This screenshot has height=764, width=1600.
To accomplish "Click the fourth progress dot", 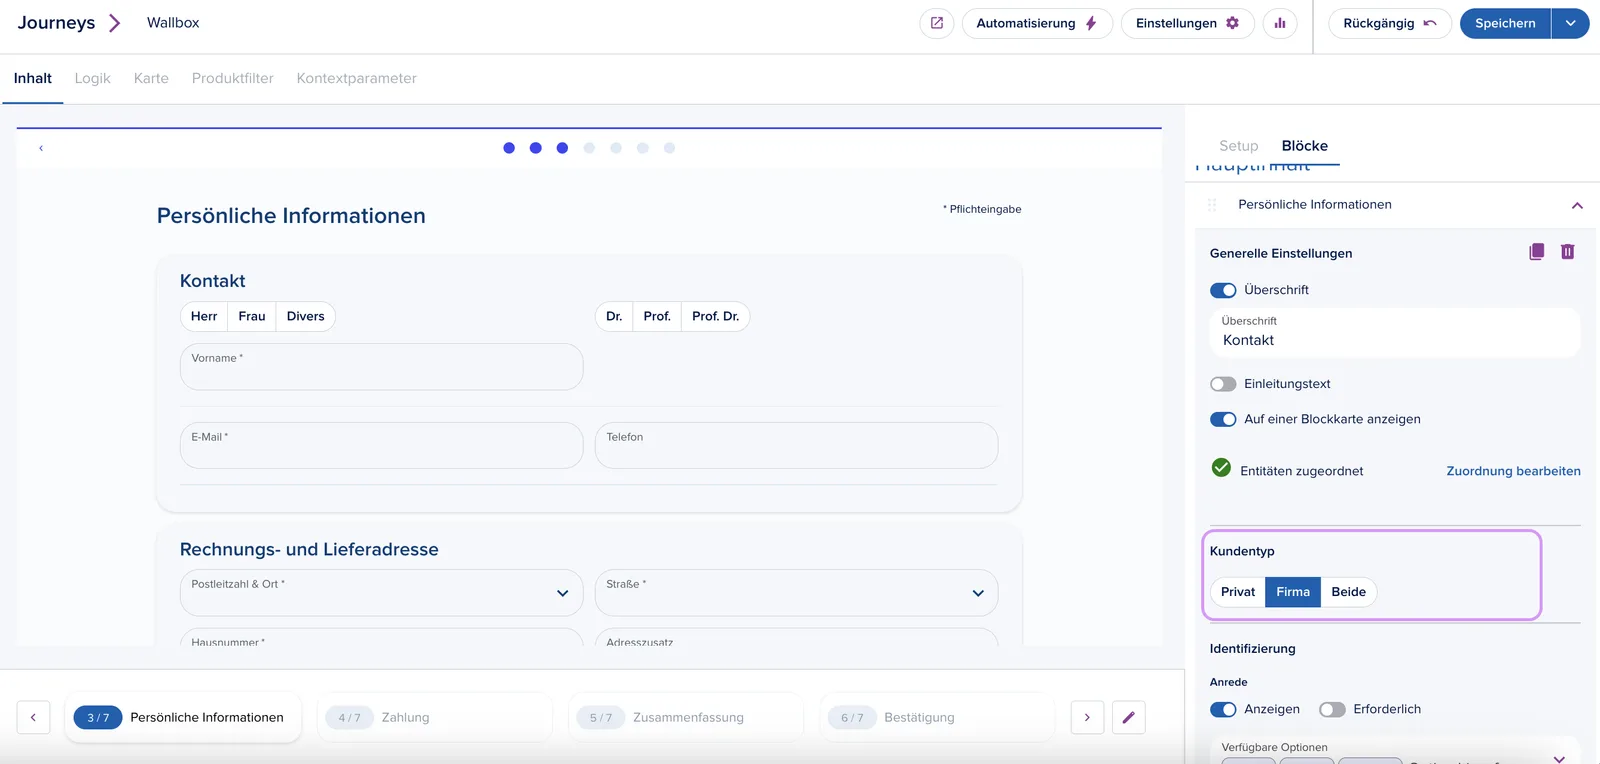I will (589, 148).
